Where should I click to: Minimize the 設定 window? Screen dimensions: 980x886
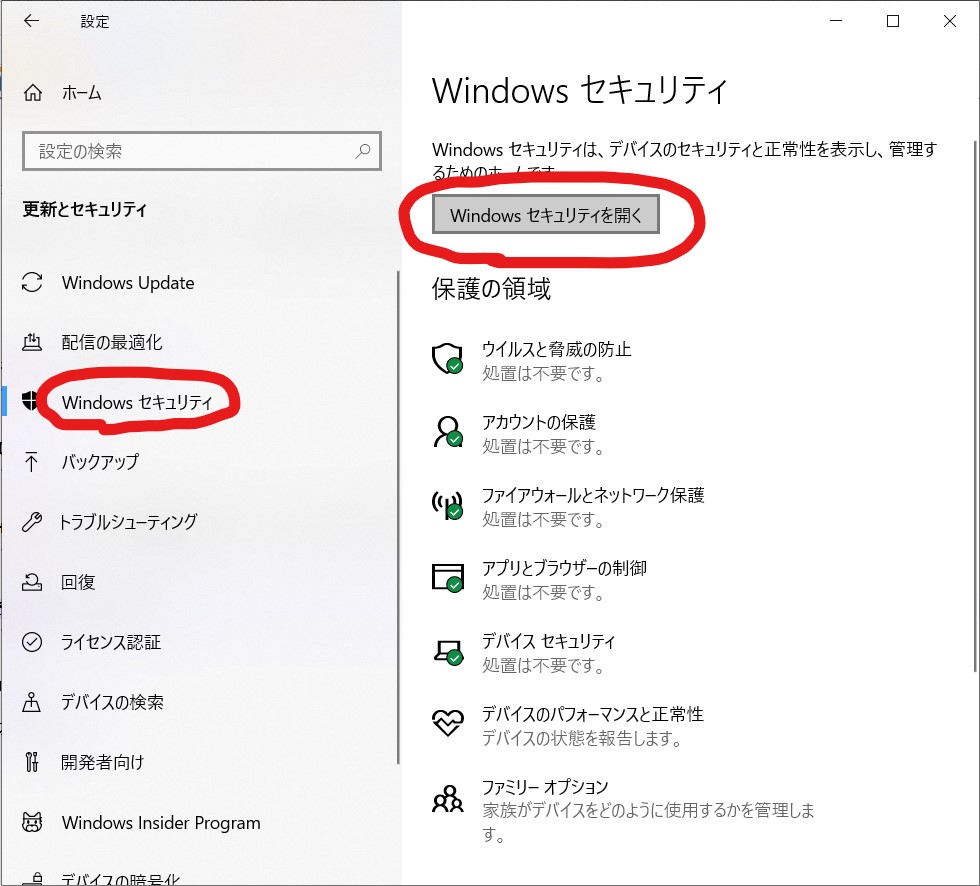(x=836, y=21)
